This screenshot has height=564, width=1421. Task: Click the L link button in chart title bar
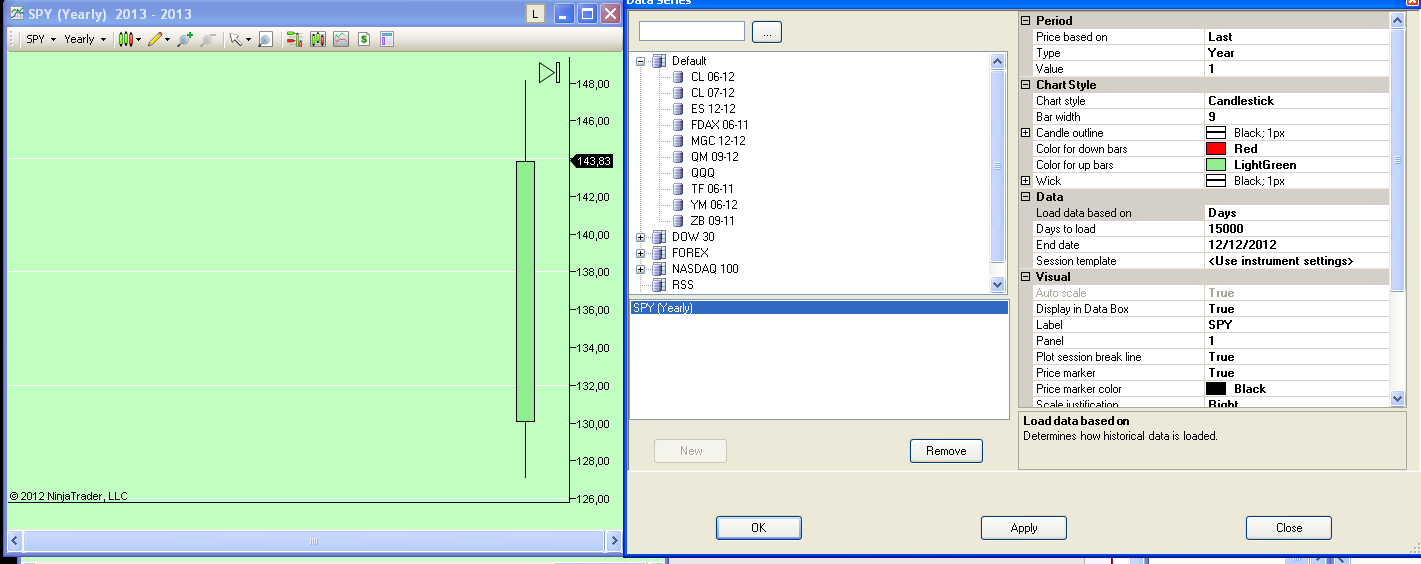(536, 14)
